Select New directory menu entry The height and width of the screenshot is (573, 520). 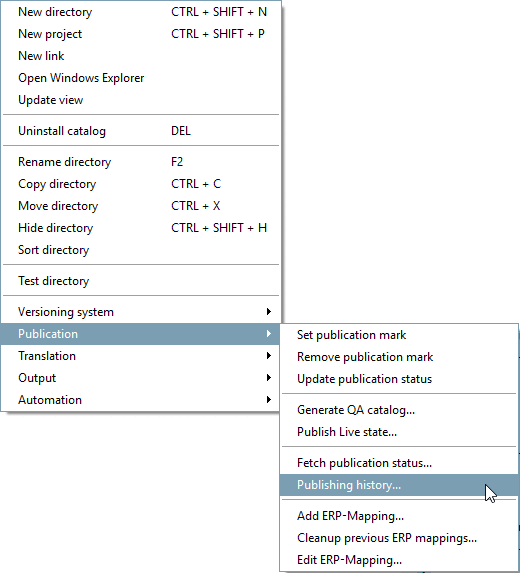141,12
